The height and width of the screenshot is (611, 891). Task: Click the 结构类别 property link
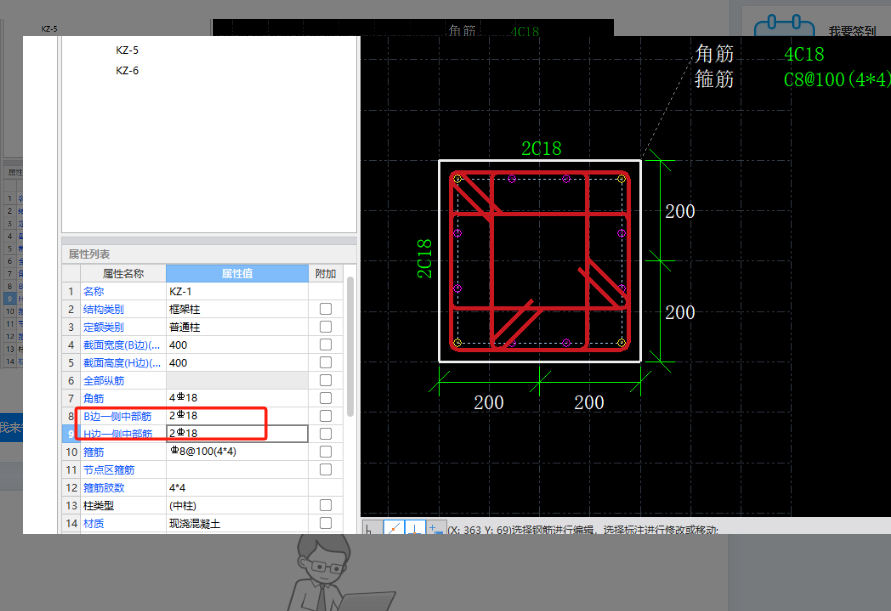click(103, 309)
